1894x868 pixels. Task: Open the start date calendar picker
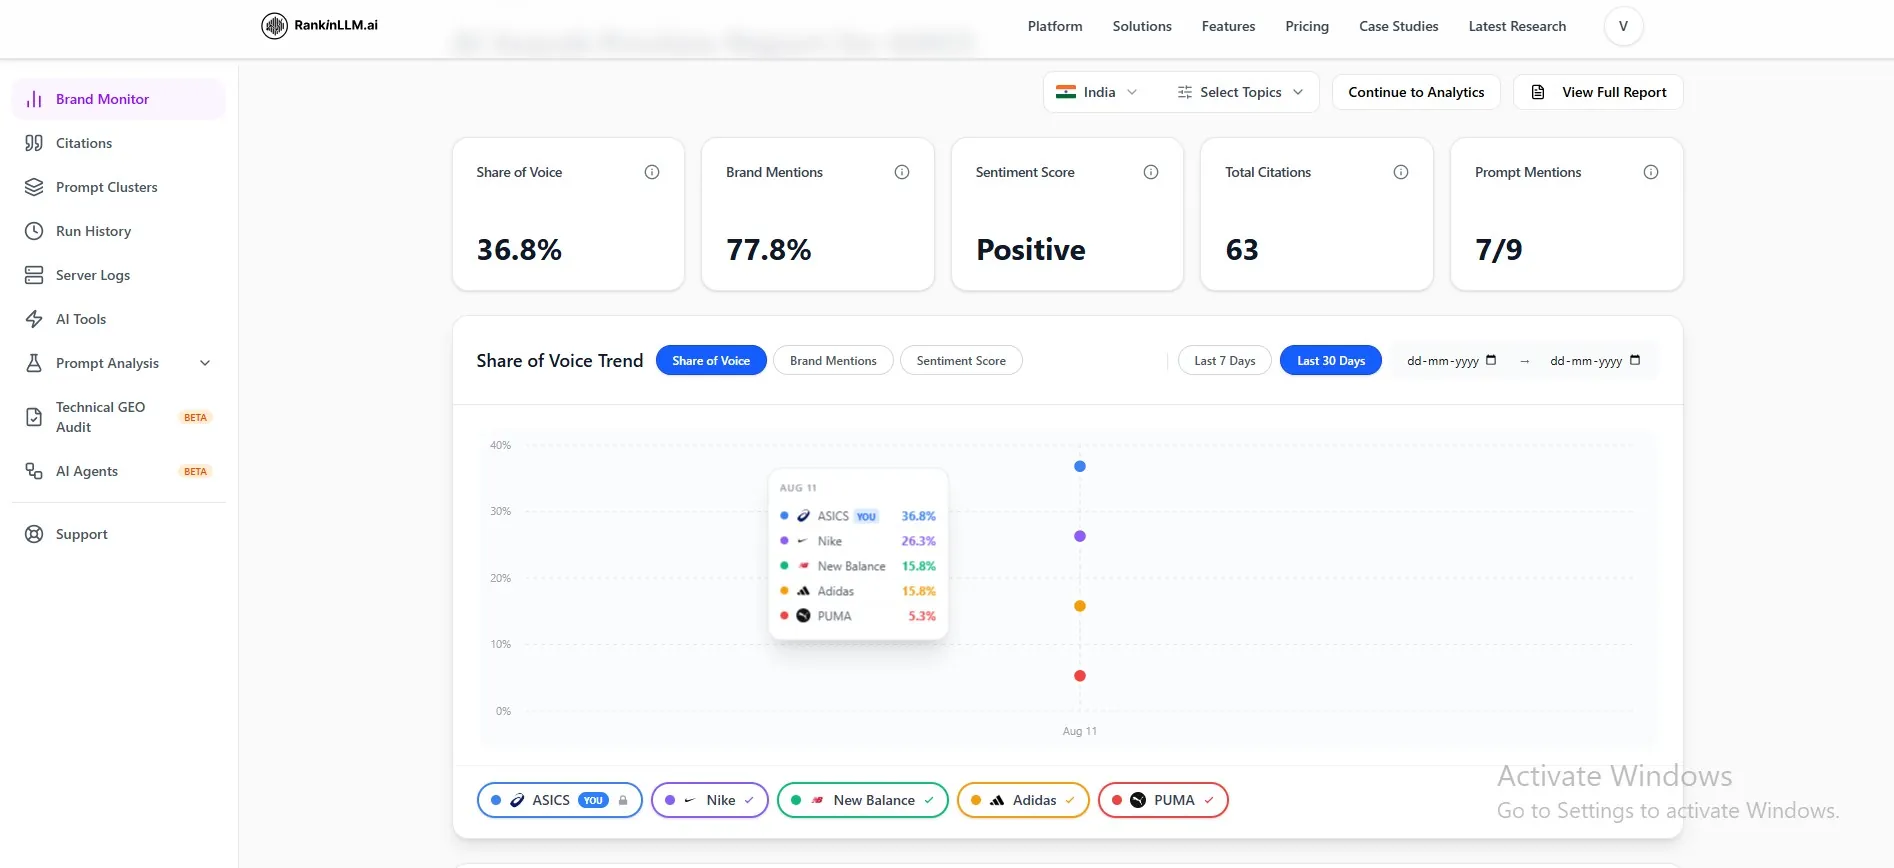tap(1491, 360)
